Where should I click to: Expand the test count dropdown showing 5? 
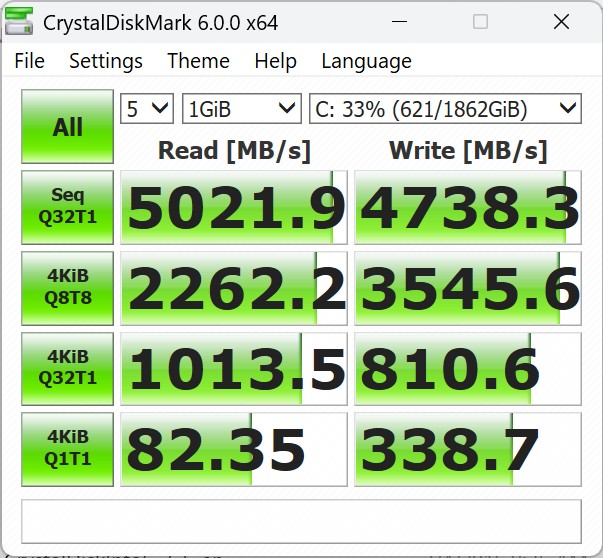147,109
